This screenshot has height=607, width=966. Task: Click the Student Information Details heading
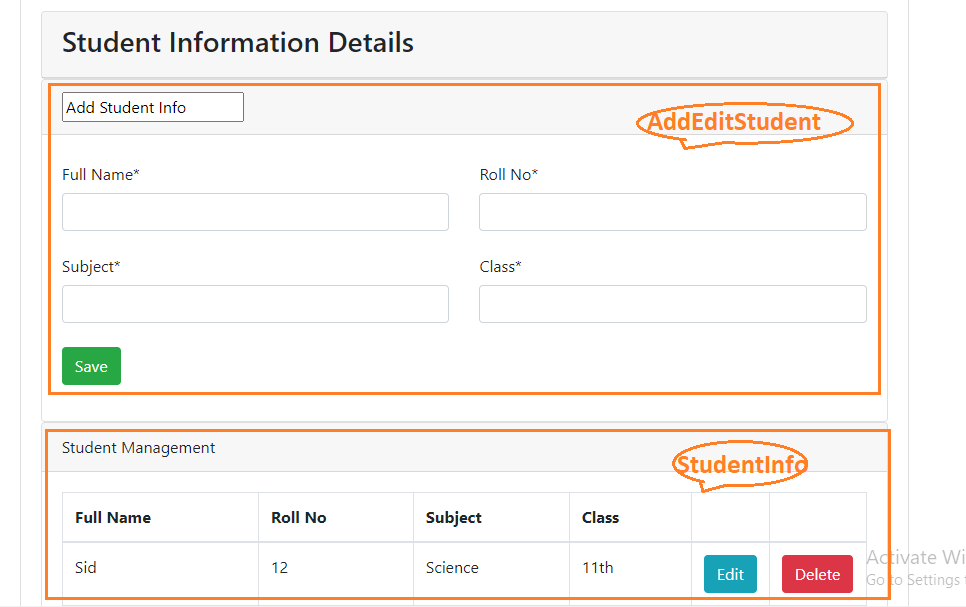[238, 43]
